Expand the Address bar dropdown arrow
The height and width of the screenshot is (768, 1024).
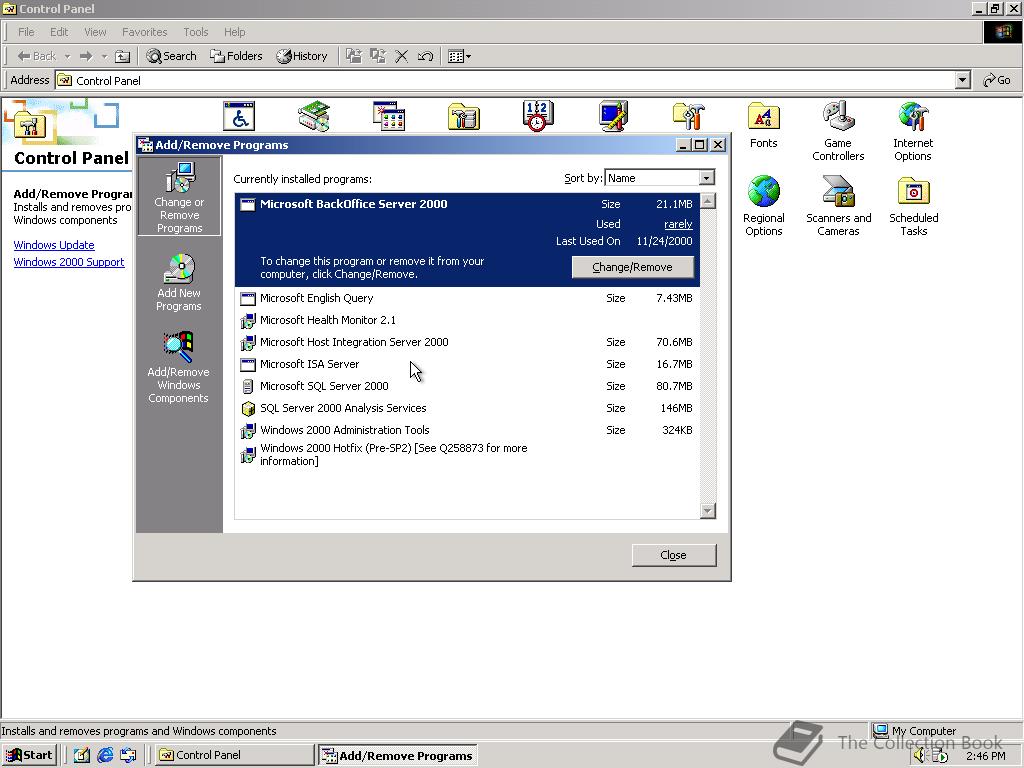pos(962,80)
